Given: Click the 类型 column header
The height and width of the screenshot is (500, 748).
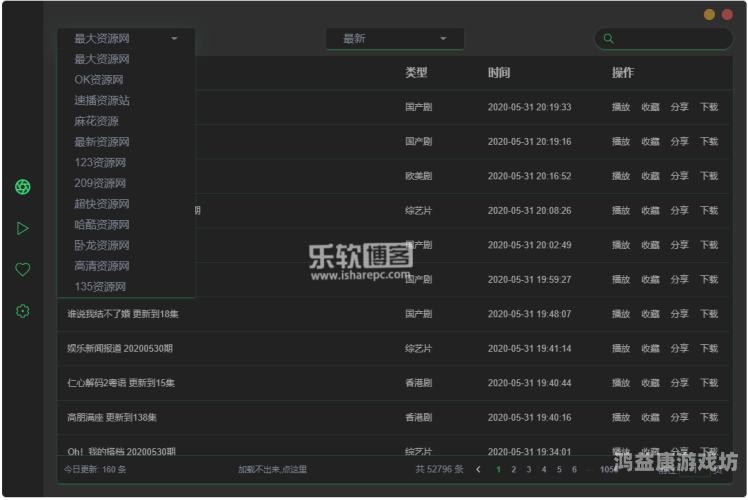Looking at the screenshot, I should point(416,73).
